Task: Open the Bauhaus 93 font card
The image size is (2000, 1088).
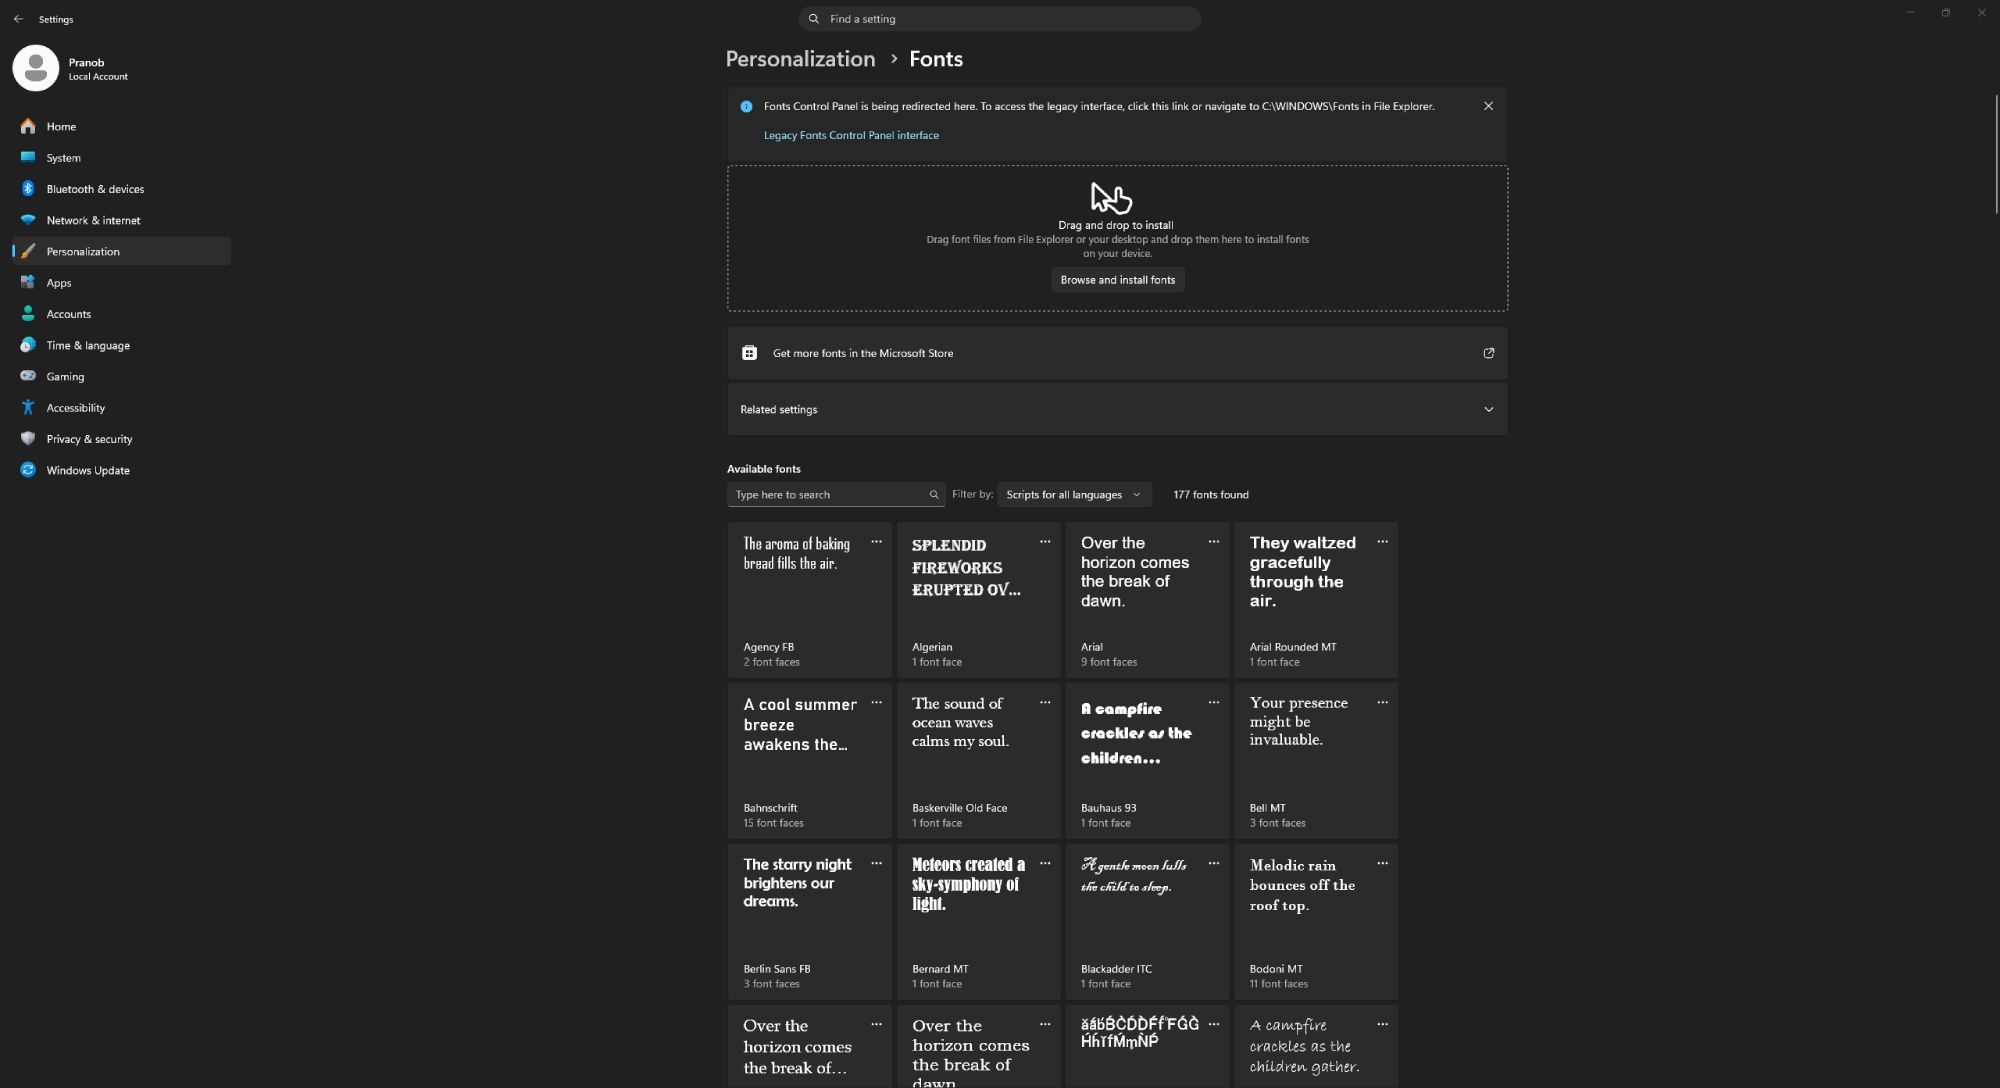Action: pyautogui.click(x=1147, y=761)
